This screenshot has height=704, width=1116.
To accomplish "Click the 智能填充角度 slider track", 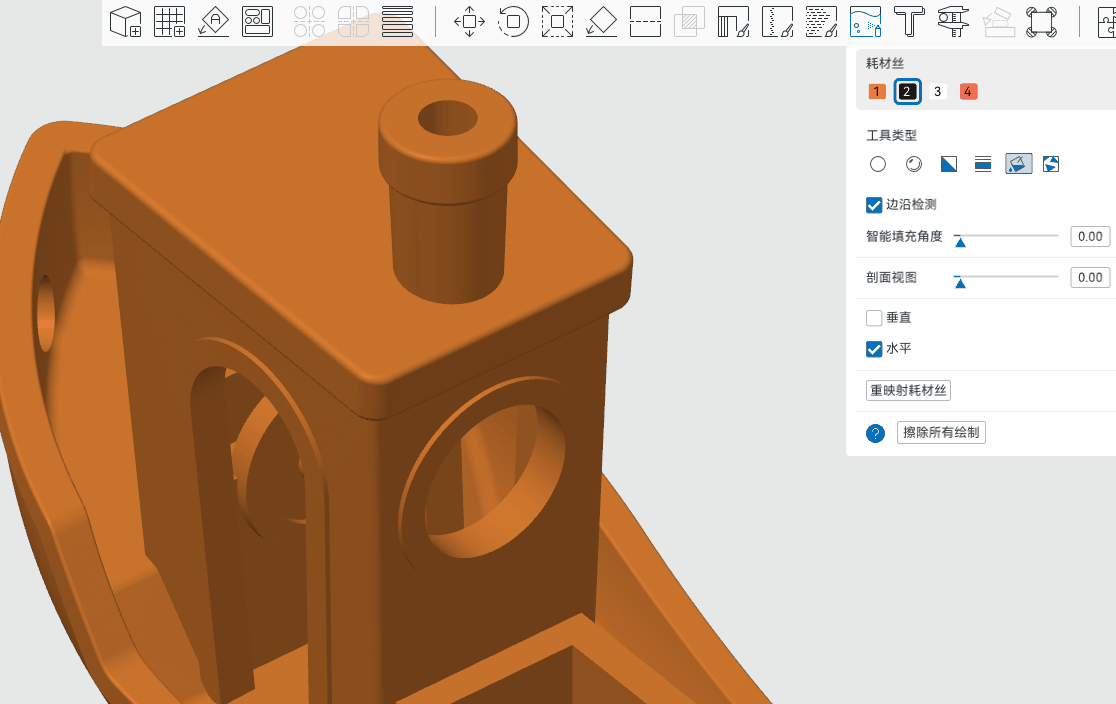I will point(1006,236).
